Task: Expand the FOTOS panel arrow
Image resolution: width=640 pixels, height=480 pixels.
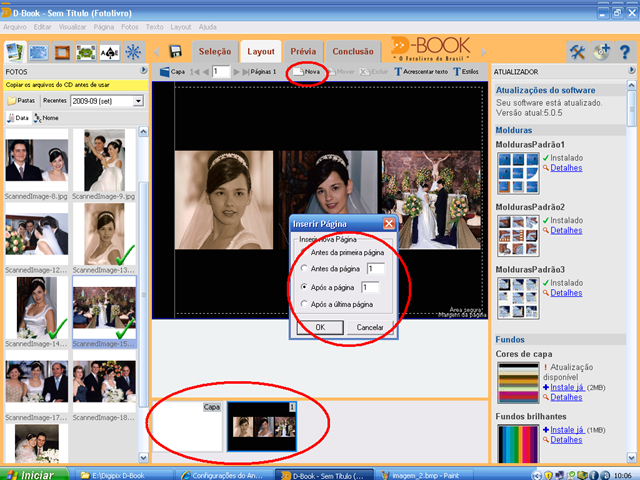Action: [x=144, y=70]
